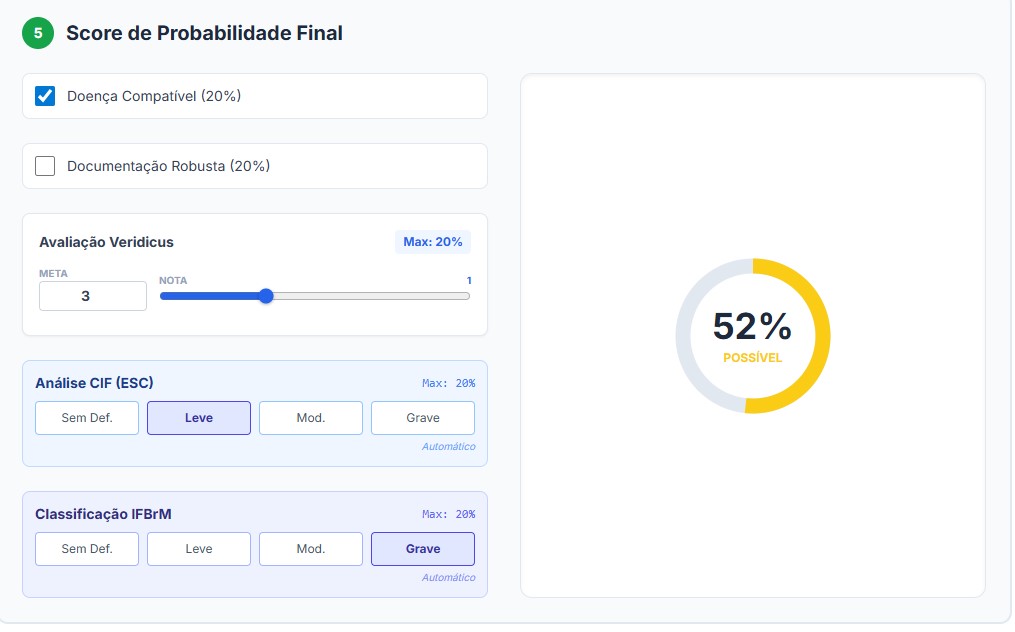
Task: Select Sem Def. under Classificação IFBrM
Action: (87, 549)
